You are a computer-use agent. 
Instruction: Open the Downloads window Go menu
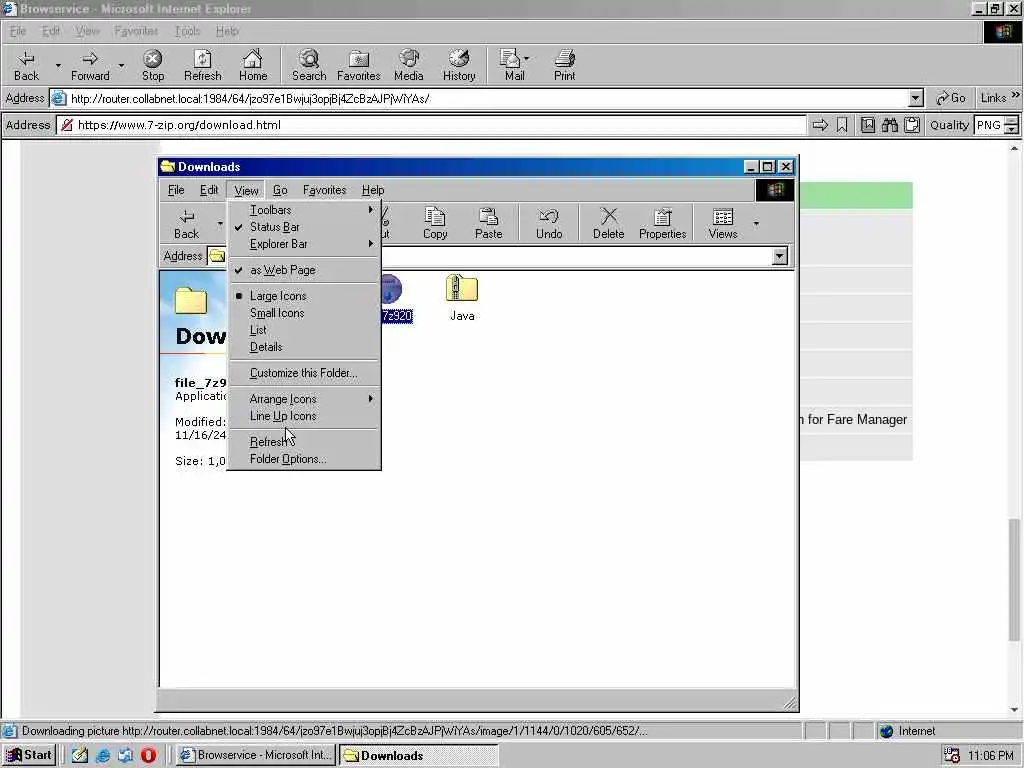click(x=280, y=190)
